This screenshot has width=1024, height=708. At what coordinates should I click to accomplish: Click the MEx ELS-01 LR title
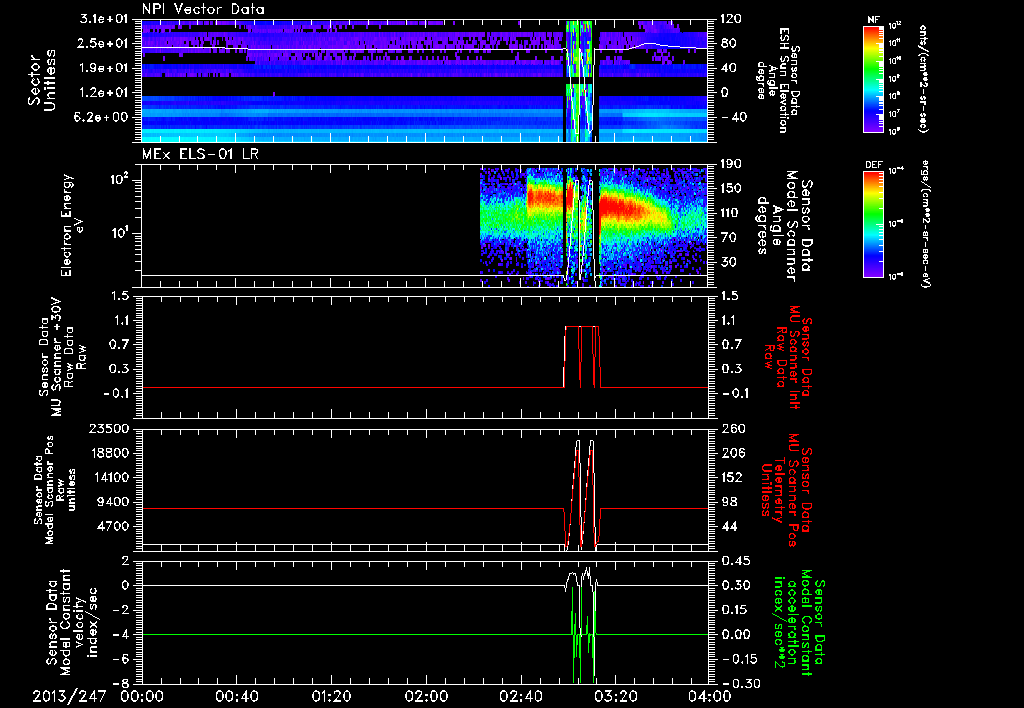coord(200,155)
